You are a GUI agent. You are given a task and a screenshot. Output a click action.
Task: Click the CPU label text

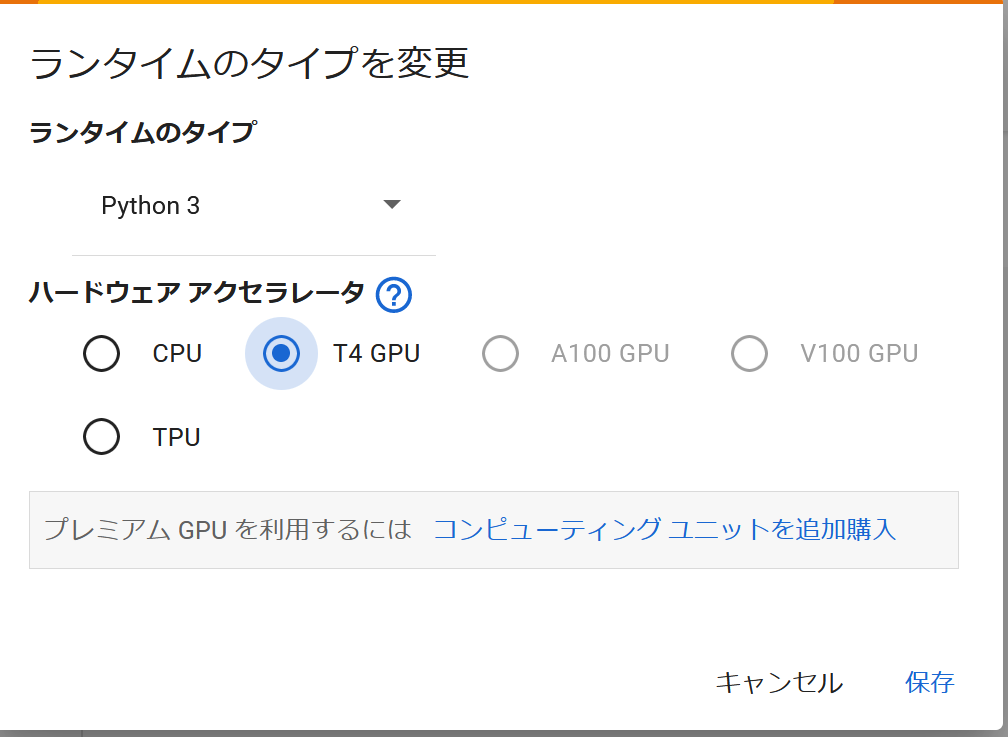coord(177,354)
